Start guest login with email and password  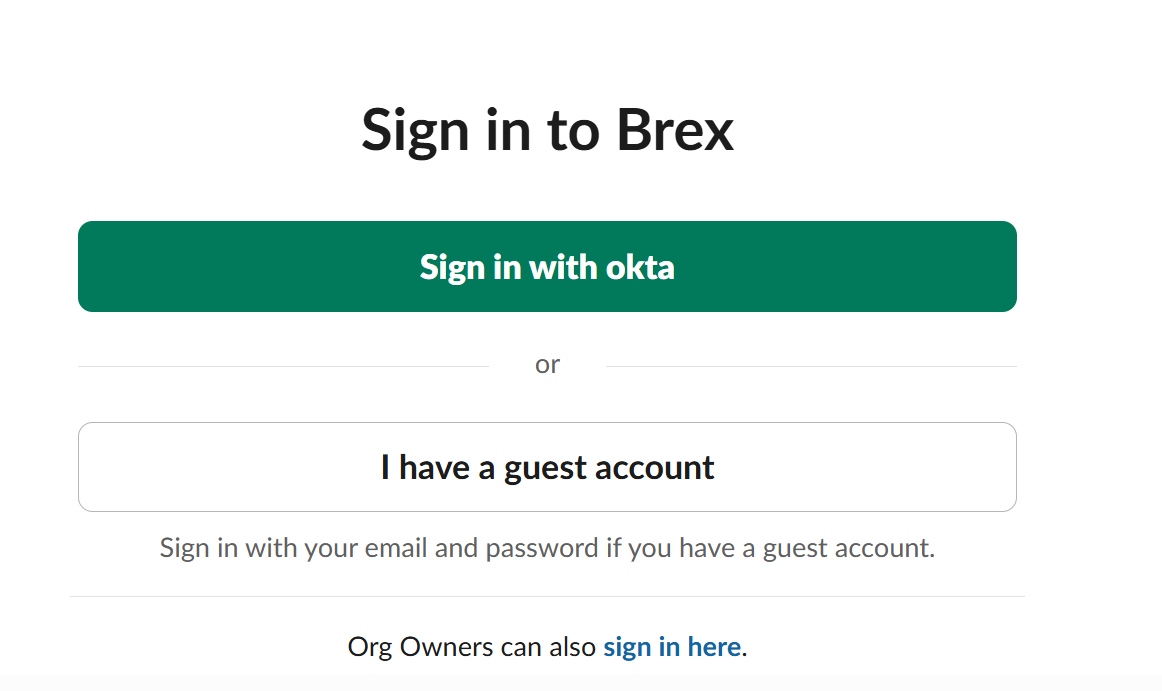point(547,466)
